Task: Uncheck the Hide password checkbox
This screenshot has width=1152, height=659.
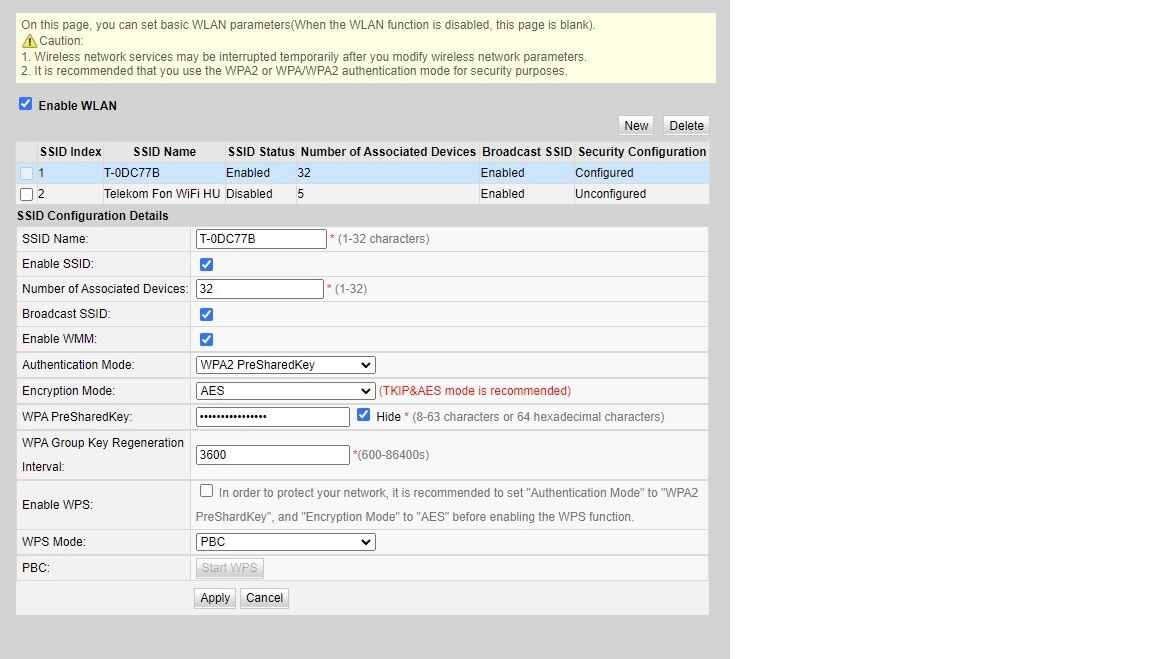Action: coord(364,415)
